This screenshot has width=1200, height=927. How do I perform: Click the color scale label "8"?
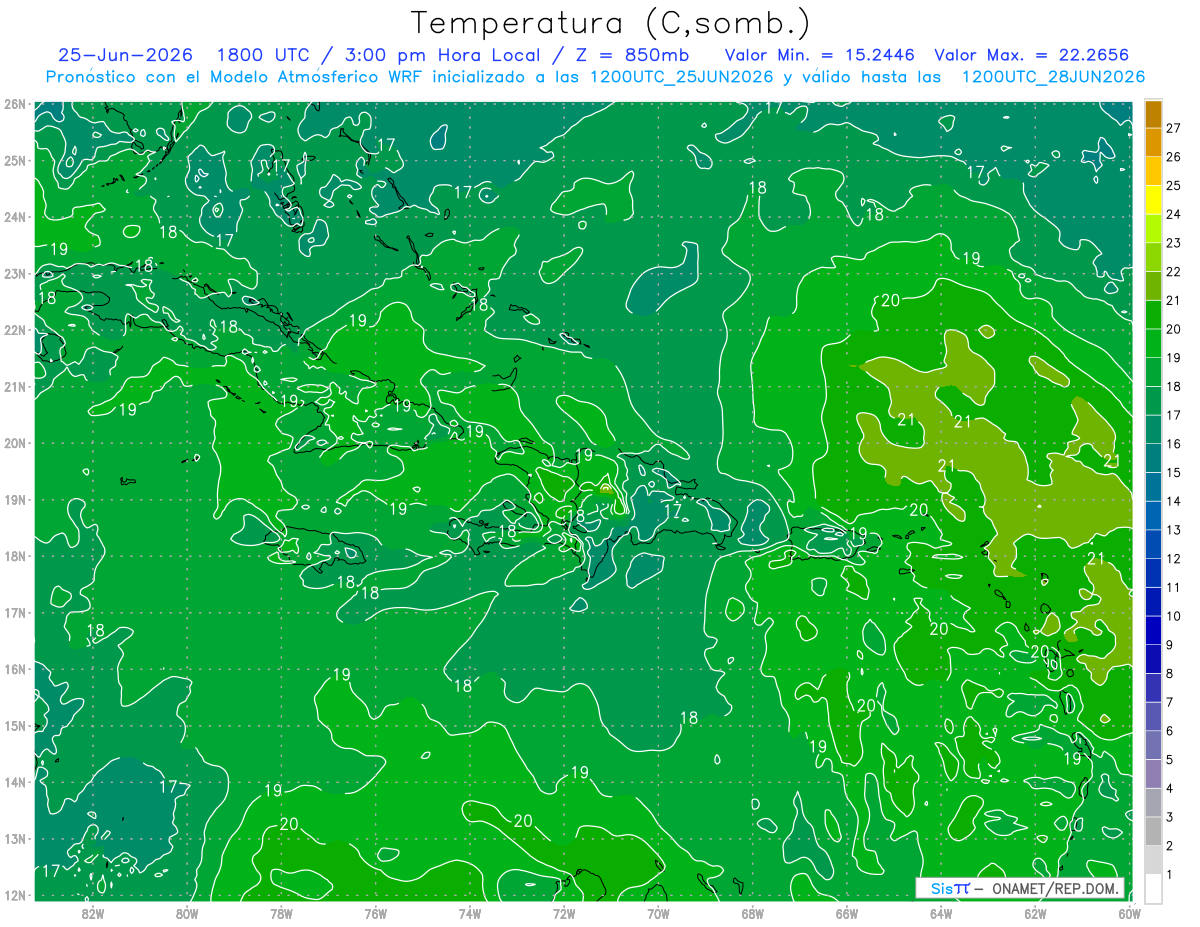[x=1170, y=673]
